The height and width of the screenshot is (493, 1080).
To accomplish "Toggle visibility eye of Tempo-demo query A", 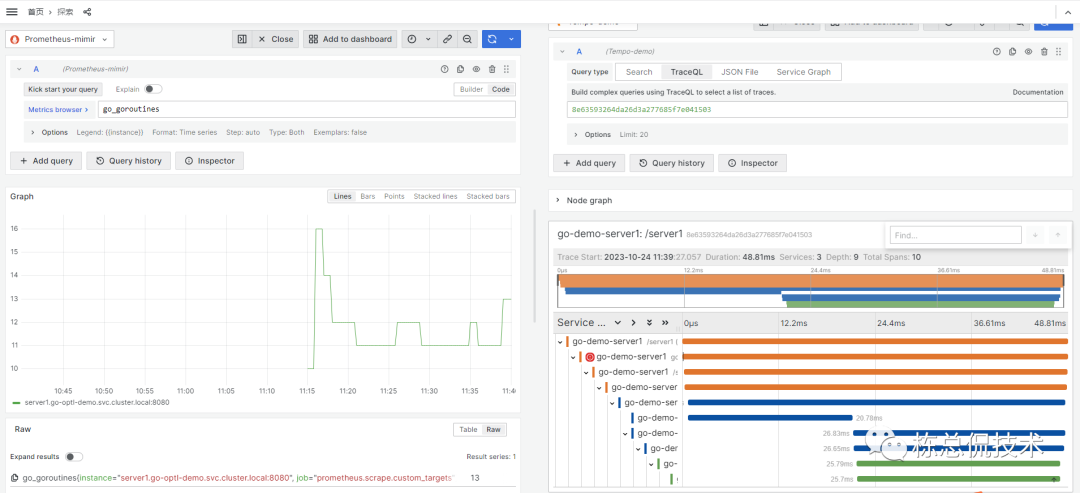I will pyautogui.click(x=1028, y=52).
